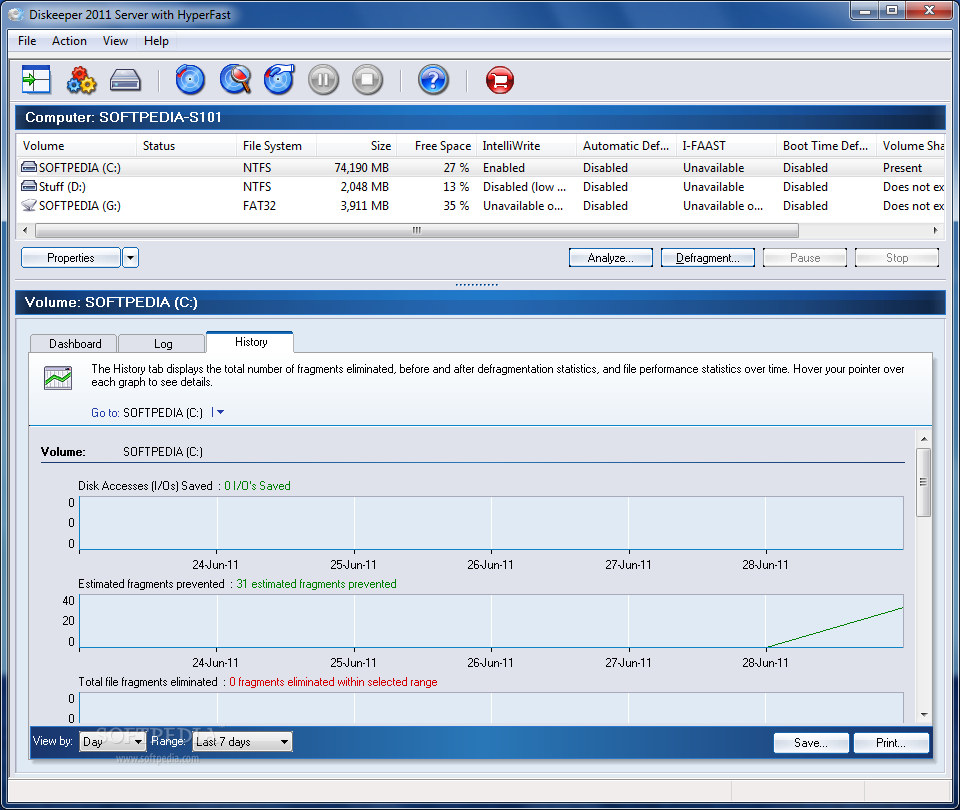The height and width of the screenshot is (810, 960).
Task: Expand the Properties dropdown arrow
Action: tap(130, 258)
